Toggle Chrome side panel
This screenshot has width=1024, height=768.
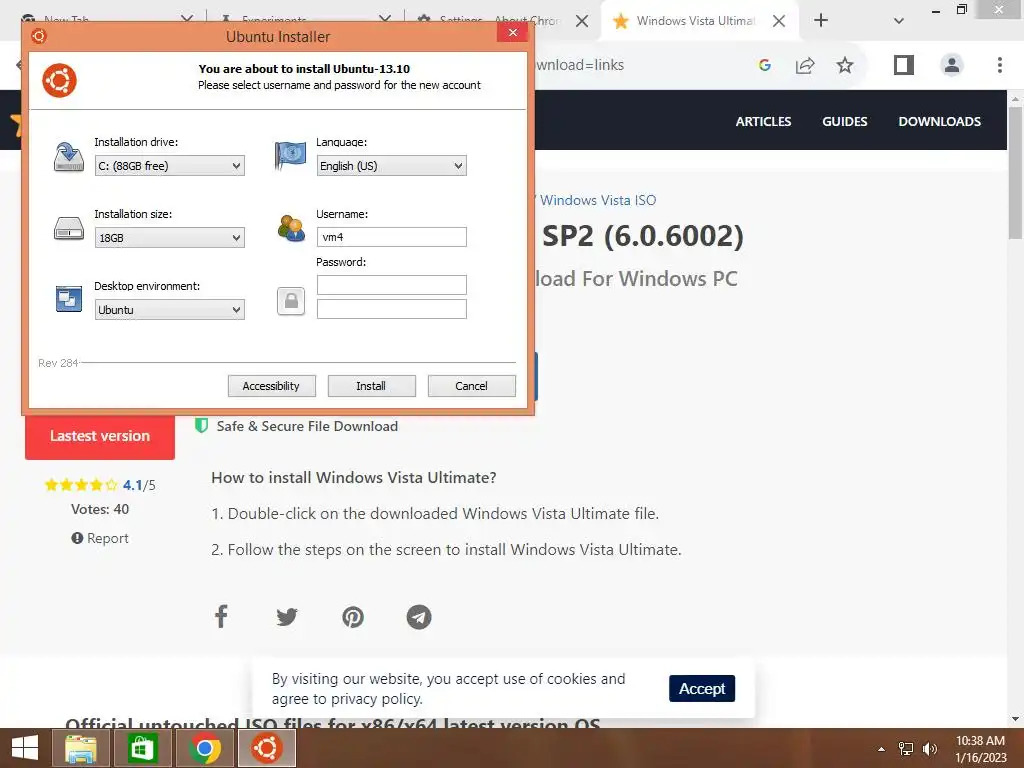(x=904, y=65)
